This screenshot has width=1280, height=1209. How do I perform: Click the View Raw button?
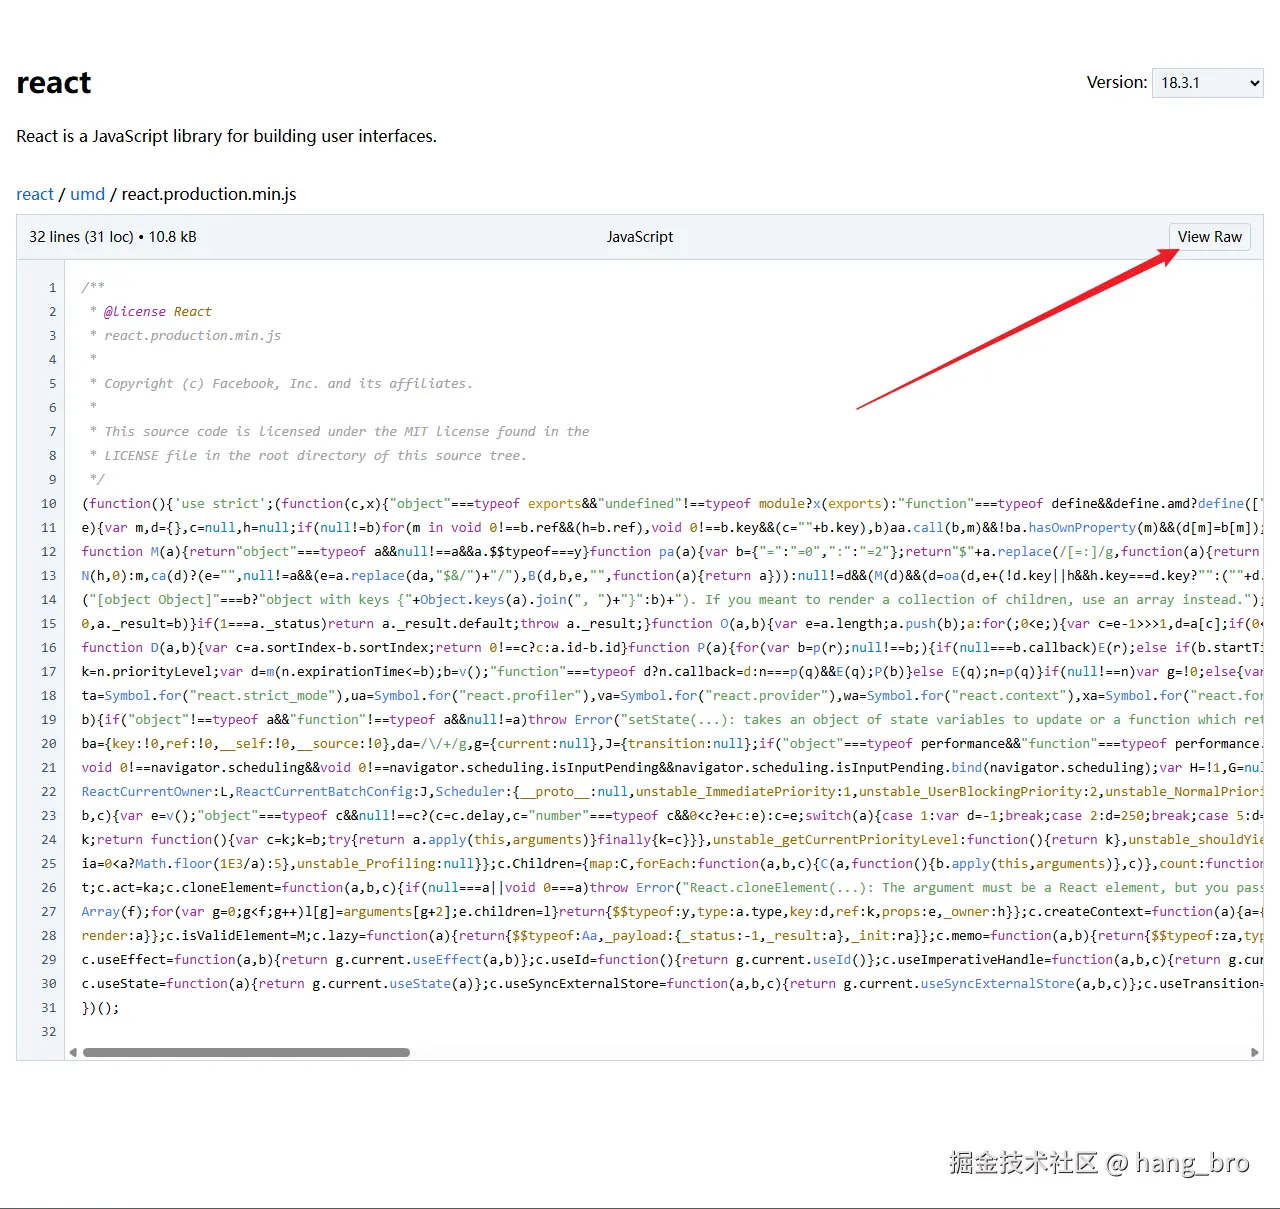(x=1209, y=237)
